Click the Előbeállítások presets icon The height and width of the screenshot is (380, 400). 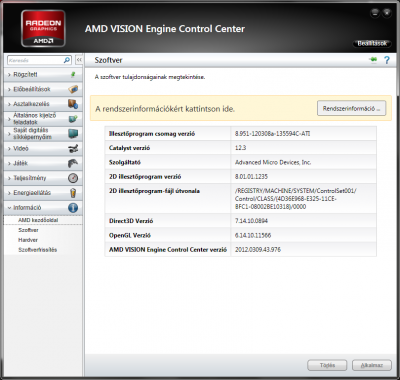point(73,89)
